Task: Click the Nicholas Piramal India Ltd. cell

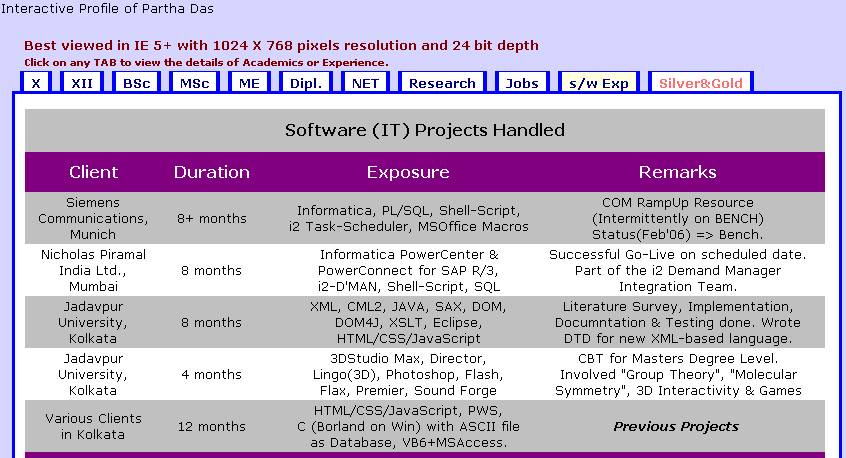Action: tap(93, 270)
